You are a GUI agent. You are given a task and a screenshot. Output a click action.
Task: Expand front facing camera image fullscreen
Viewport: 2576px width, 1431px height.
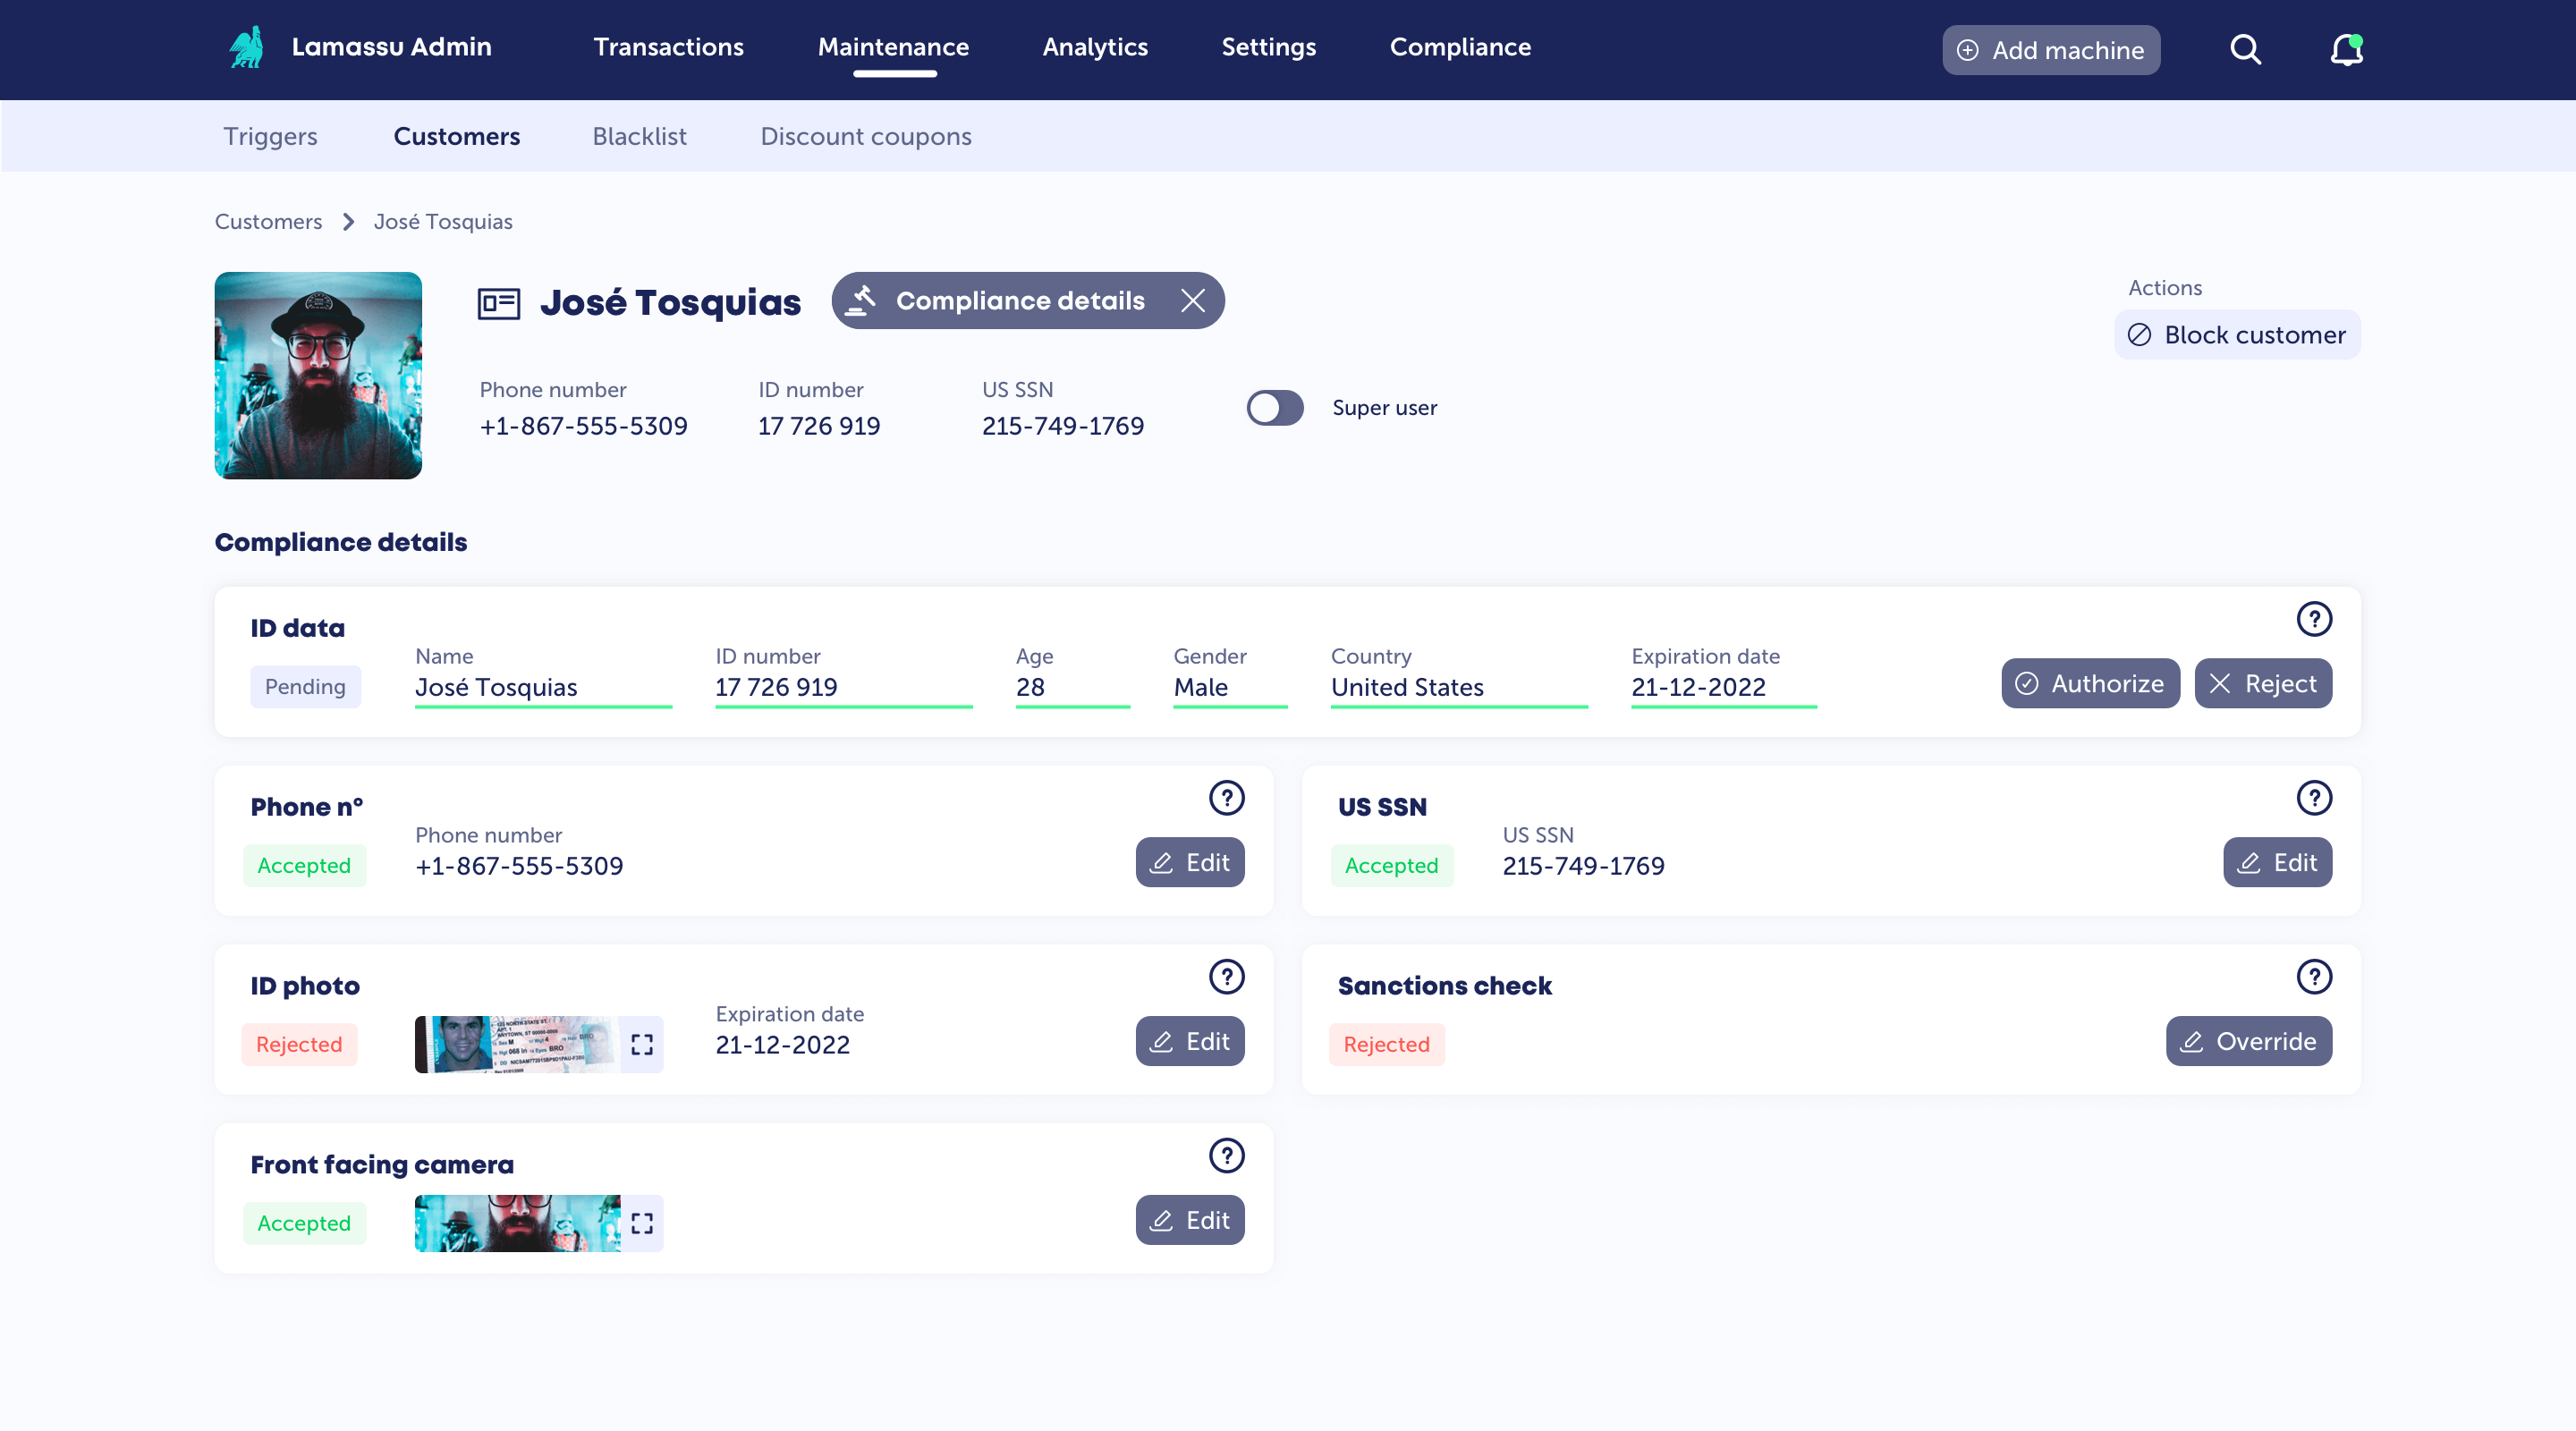642,1224
